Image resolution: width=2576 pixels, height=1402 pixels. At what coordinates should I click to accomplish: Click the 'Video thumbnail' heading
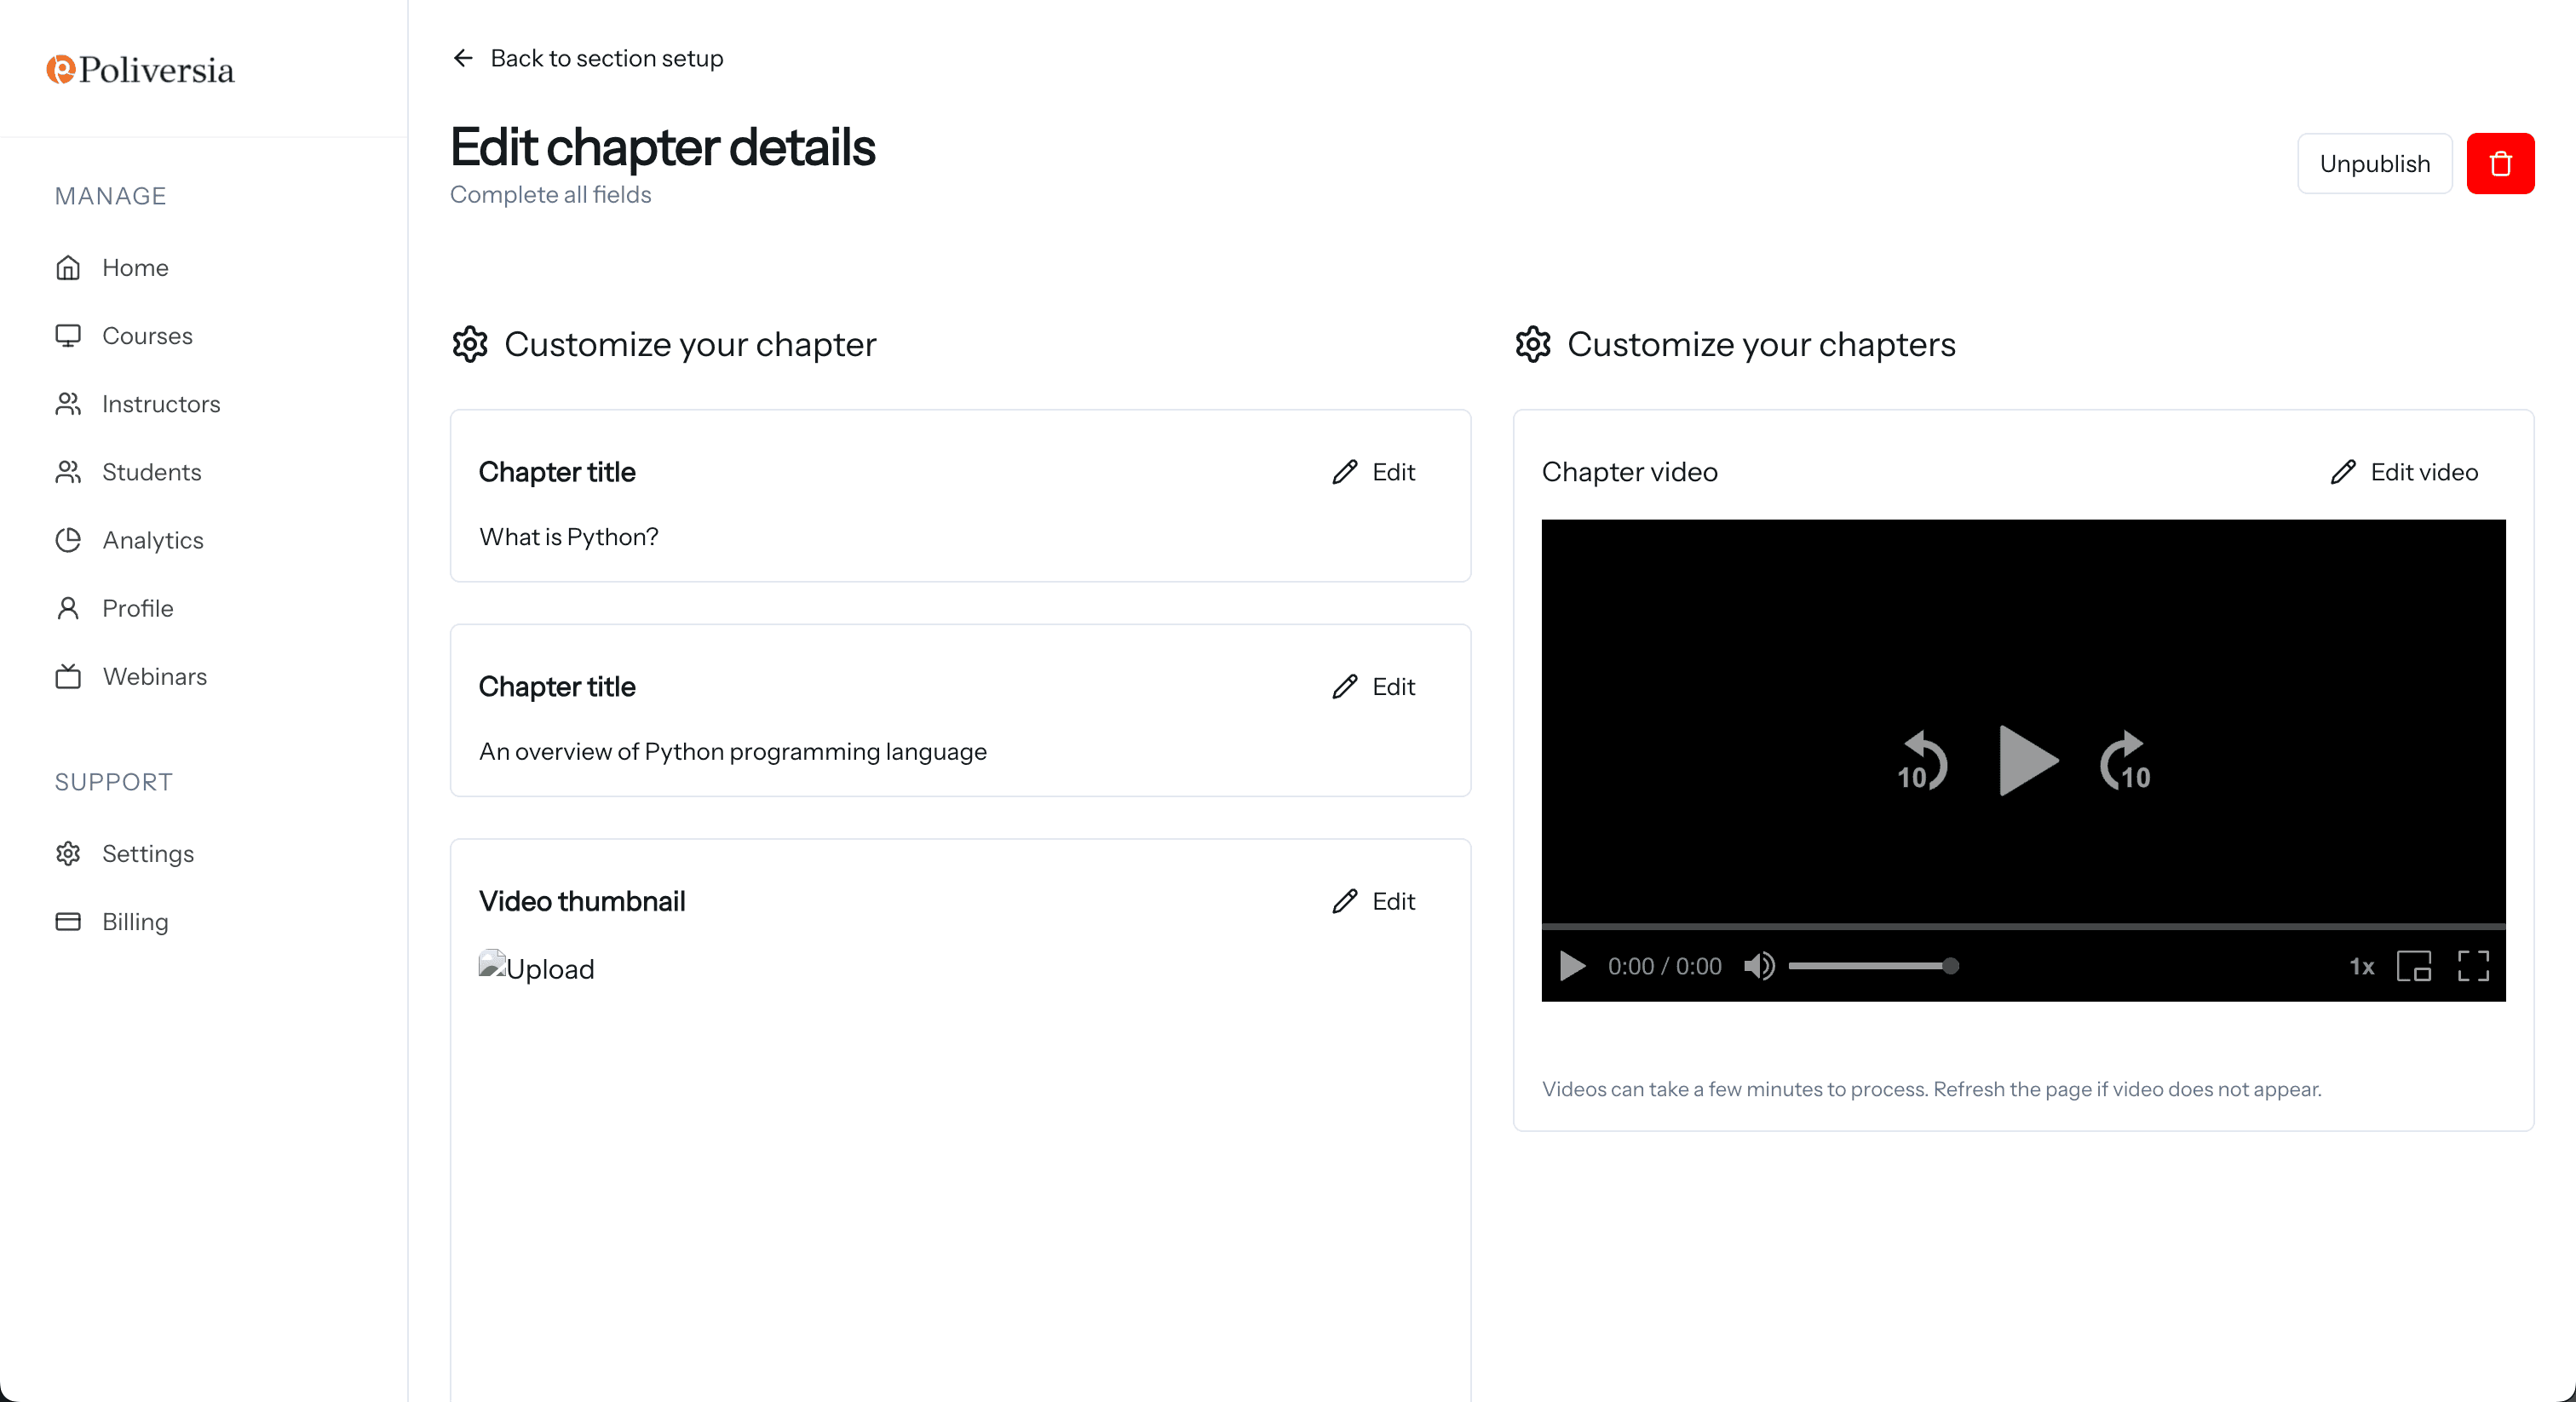click(582, 901)
